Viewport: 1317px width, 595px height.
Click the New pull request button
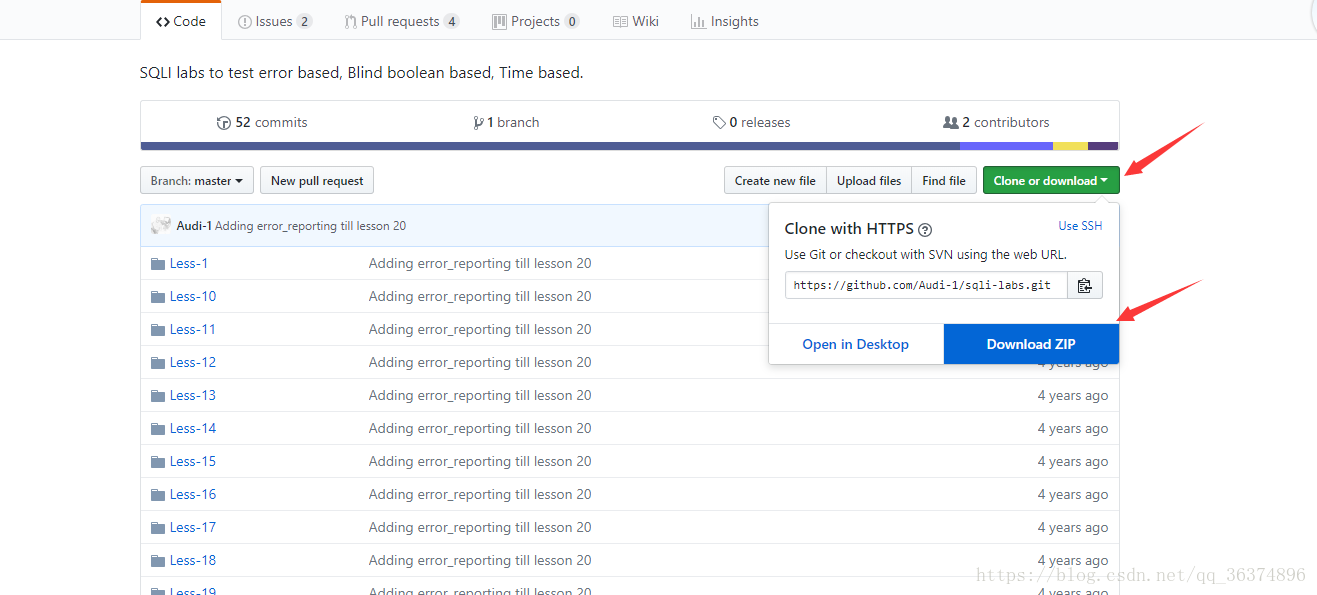(317, 181)
